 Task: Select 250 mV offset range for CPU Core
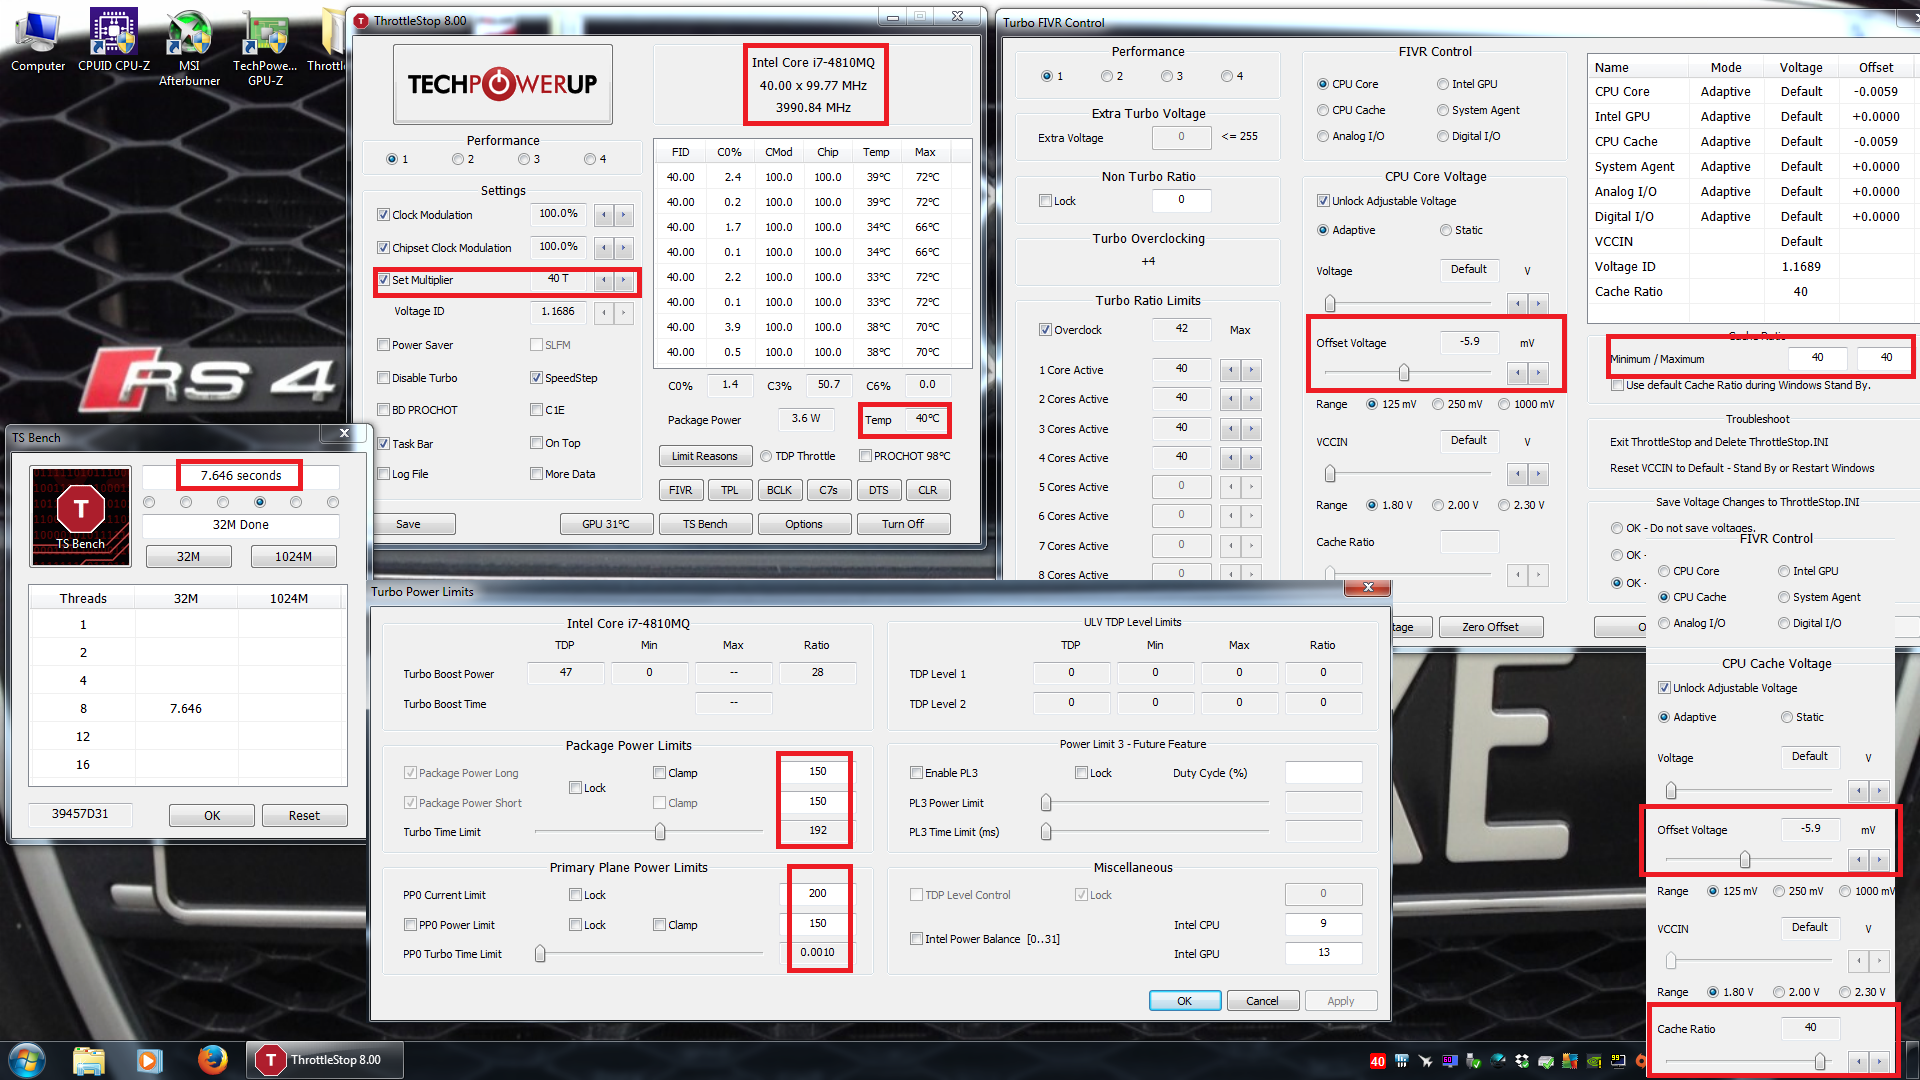[x=1438, y=404]
